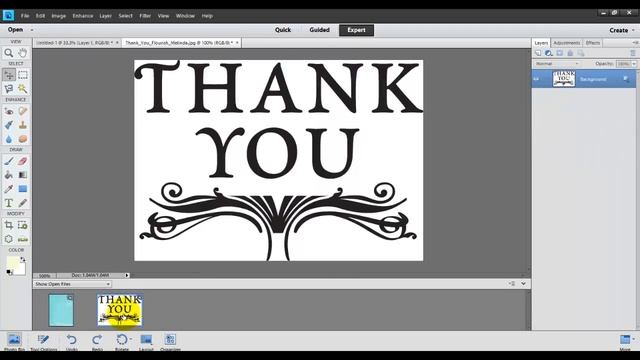Select the Brush tool
Viewport: 640px width, 360px height.
9,161
